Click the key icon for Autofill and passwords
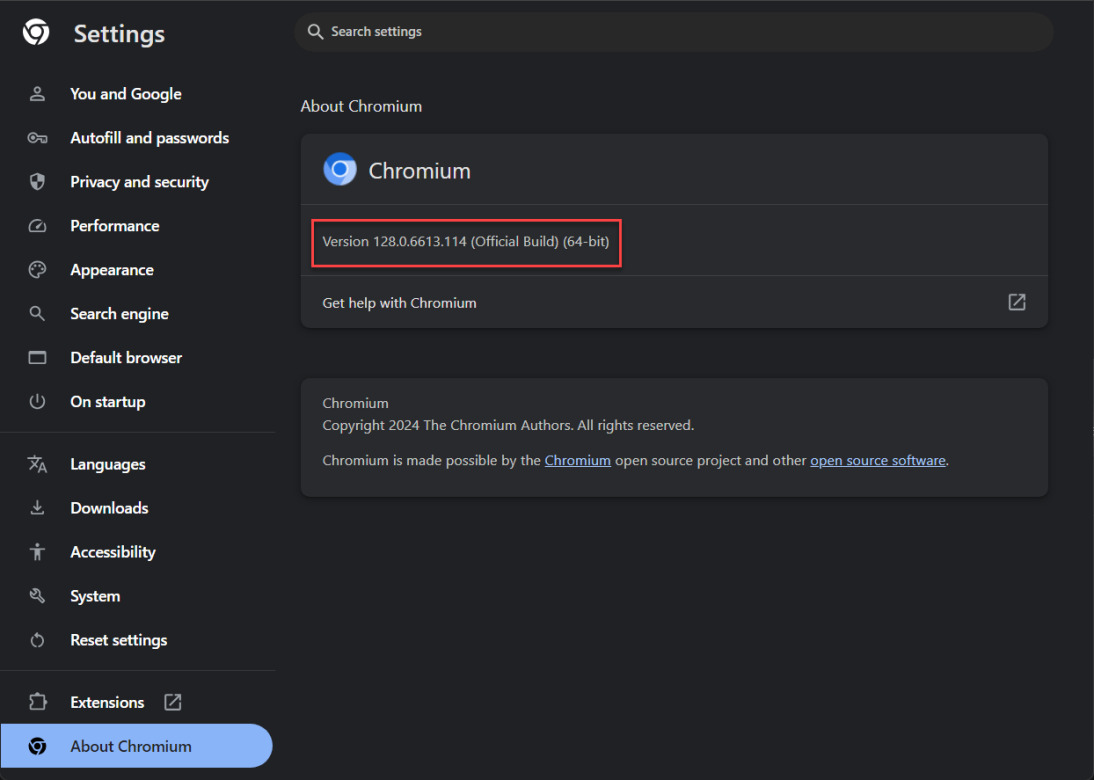 click(x=37, y=138)
